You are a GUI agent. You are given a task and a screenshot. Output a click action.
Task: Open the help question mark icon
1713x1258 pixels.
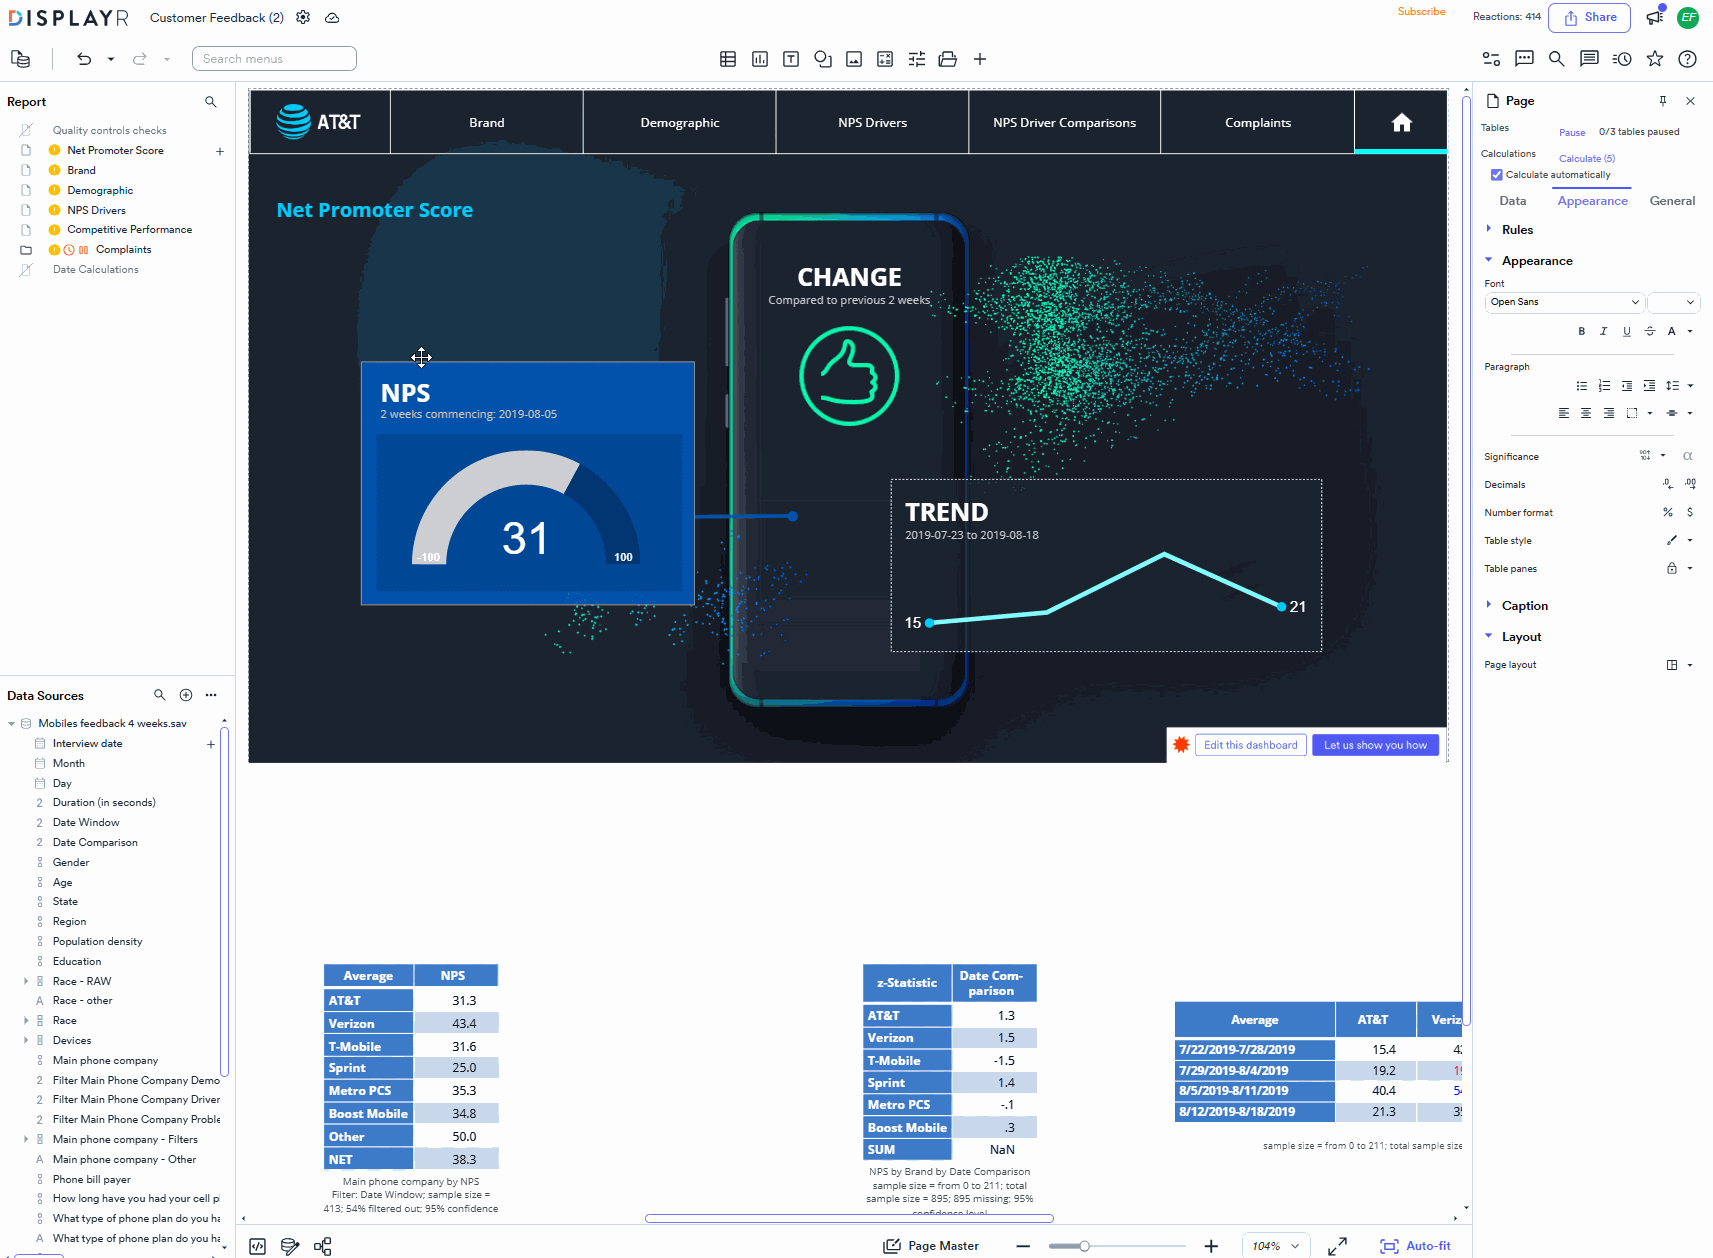1688,59
